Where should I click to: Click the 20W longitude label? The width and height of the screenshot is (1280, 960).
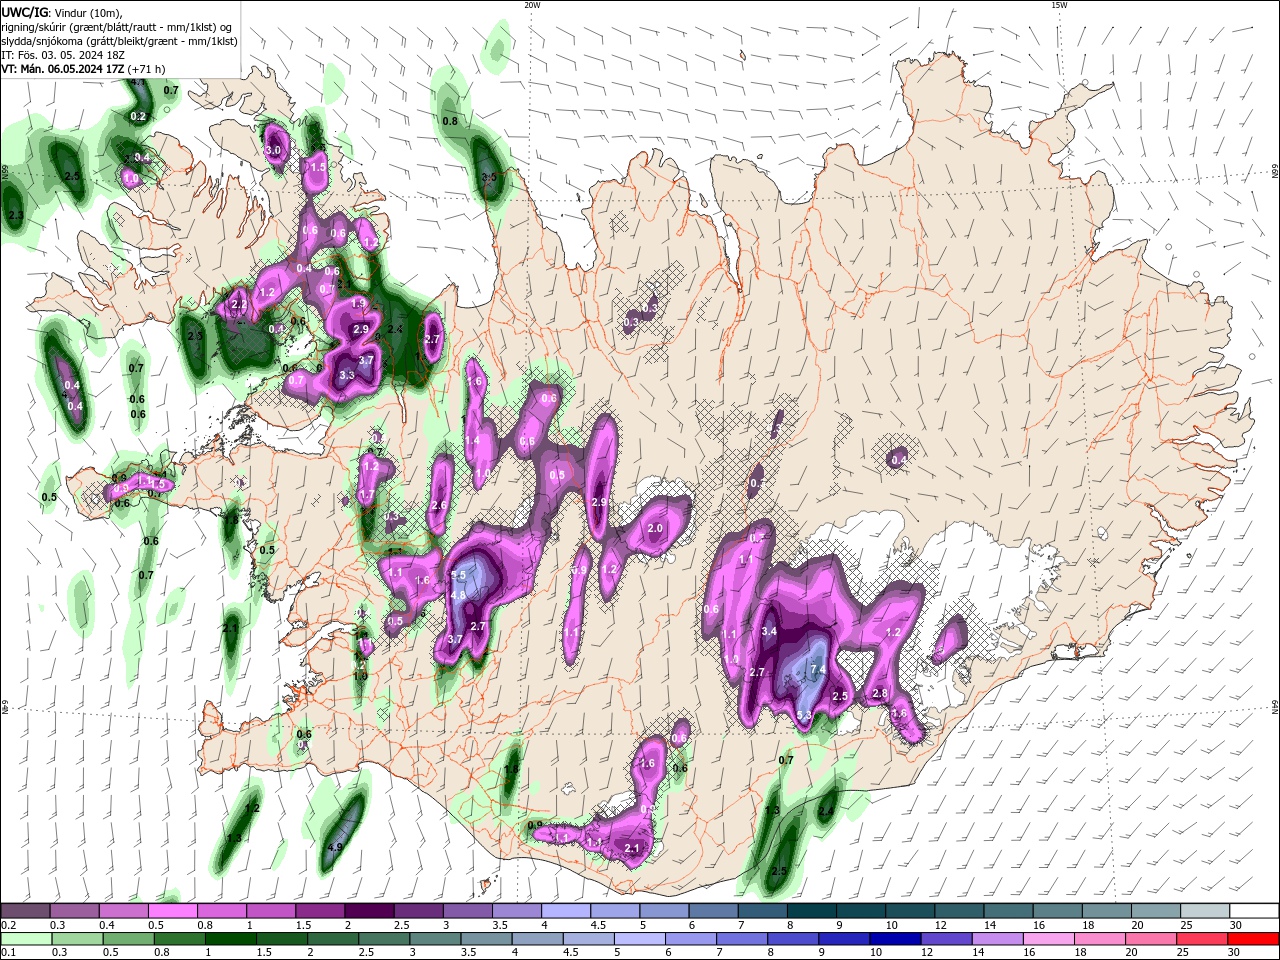[x=532, y=5]
